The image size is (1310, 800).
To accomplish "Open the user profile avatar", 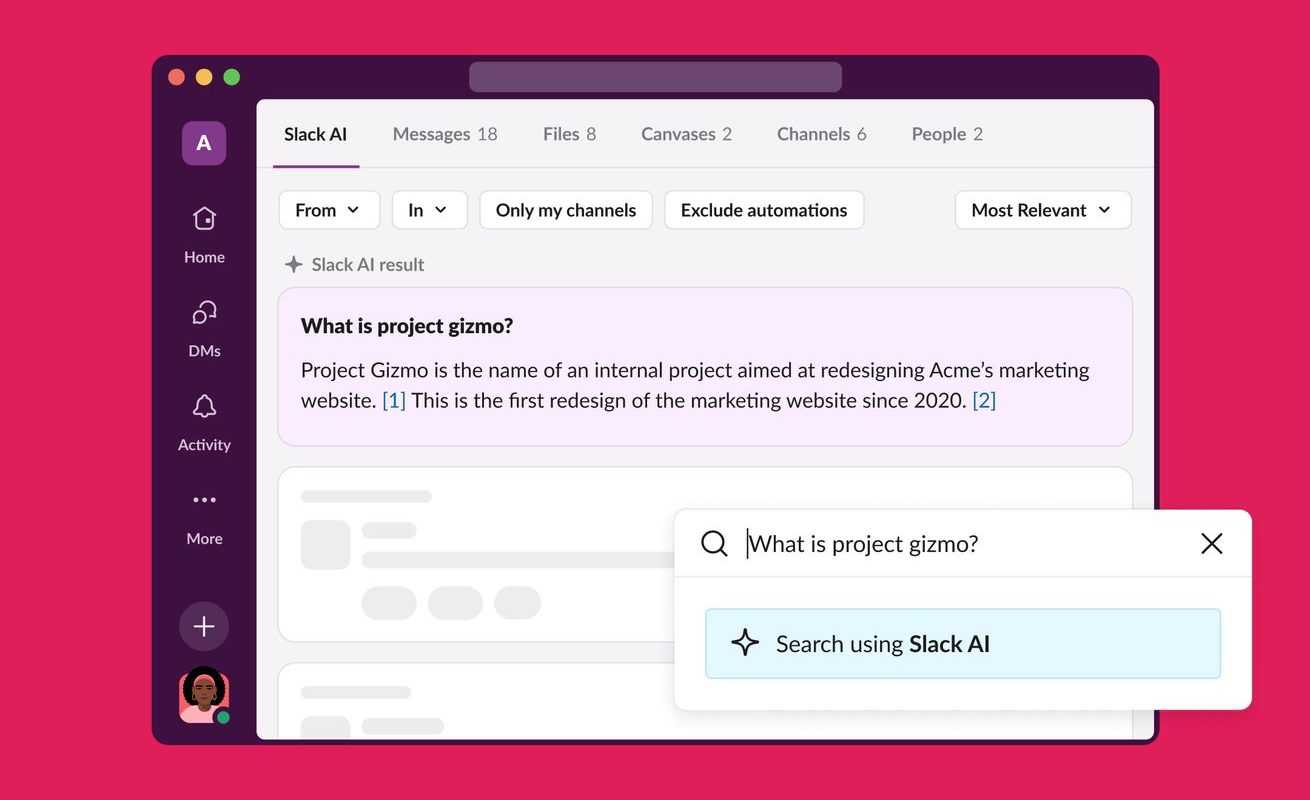I will click(204, 695).
